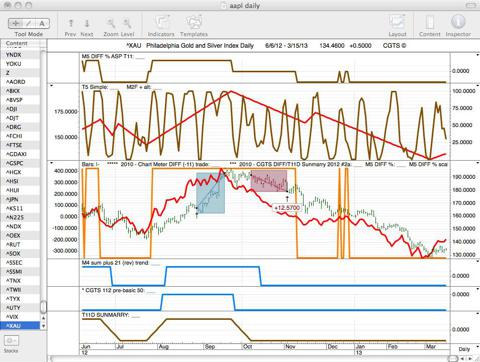The height and width of the screenshot is (362, 480).
Task: Select ^OEX in the symbol list
Action: point(20,235)
